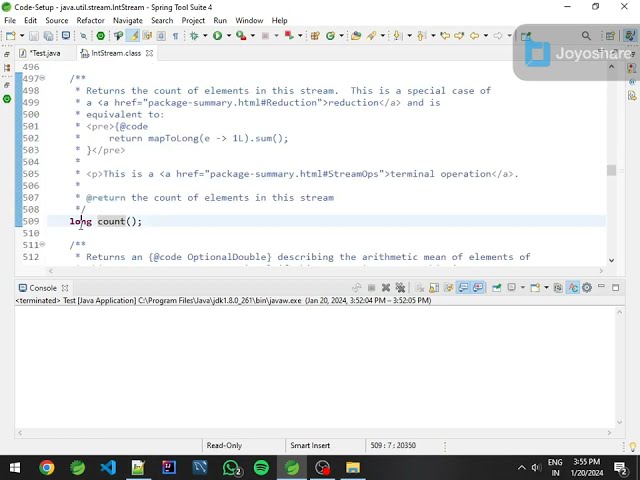Click the editor vertical scrollbar thumb
Screen dimensions: 640x480
click(x=611, y=170)
